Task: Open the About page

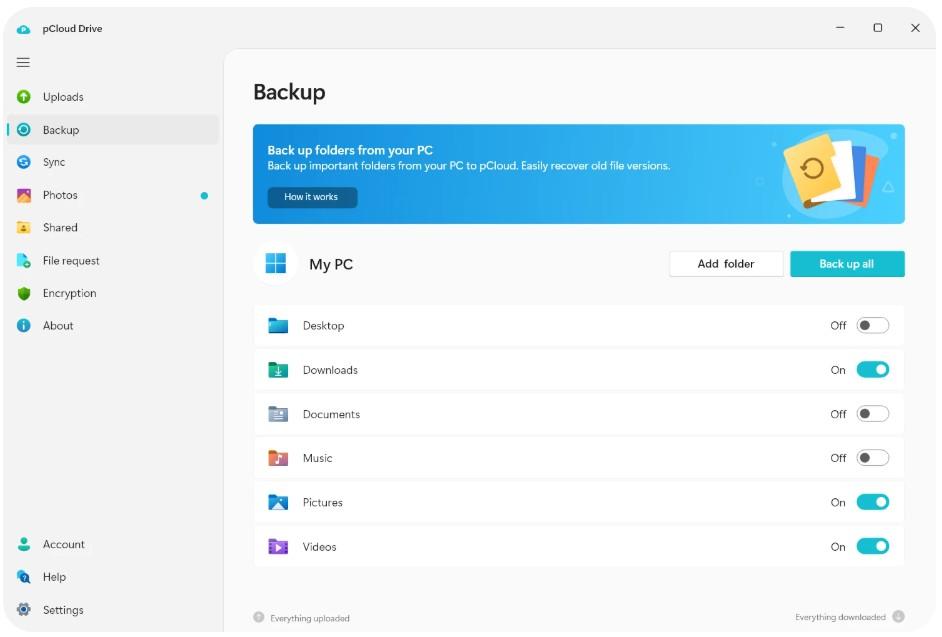Action: coord(113,326)
